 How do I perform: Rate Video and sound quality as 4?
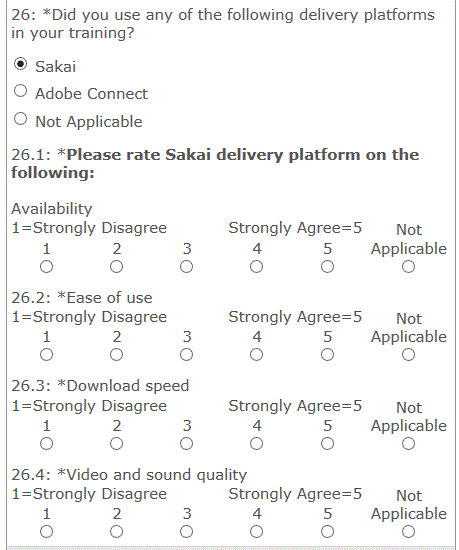(x=257, y=532)
